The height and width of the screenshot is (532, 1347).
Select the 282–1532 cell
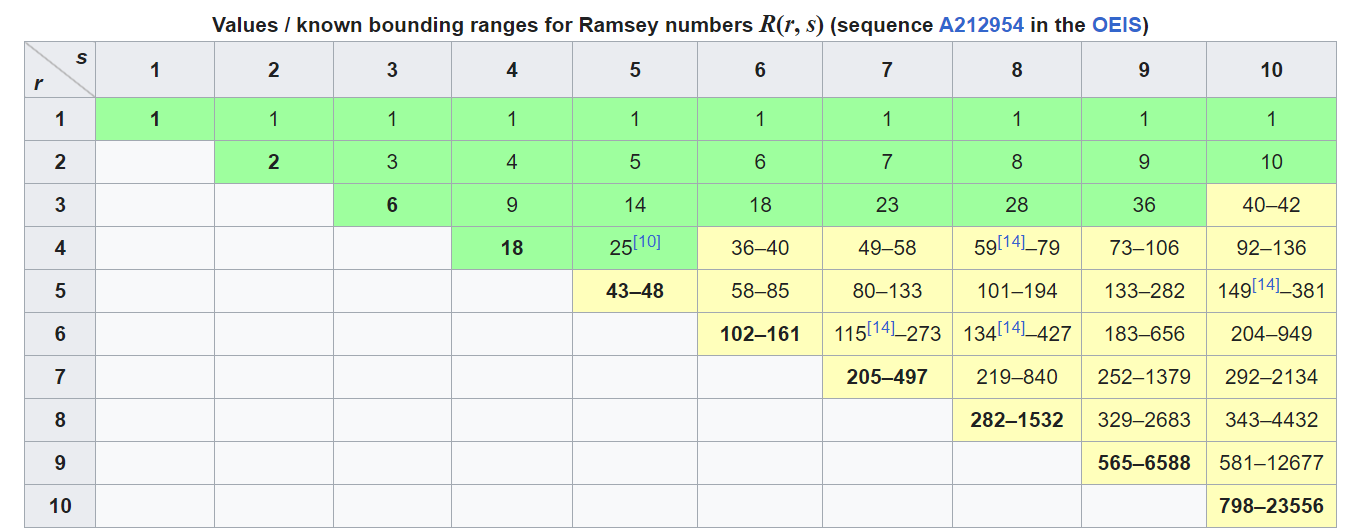click(1017, 420)
